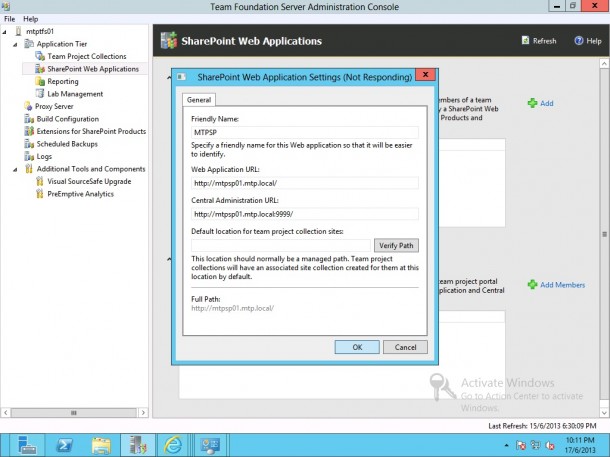This screenshot has height=457, width=610.
Task: Click the Build Configuration icon
Action: (29, 119)
